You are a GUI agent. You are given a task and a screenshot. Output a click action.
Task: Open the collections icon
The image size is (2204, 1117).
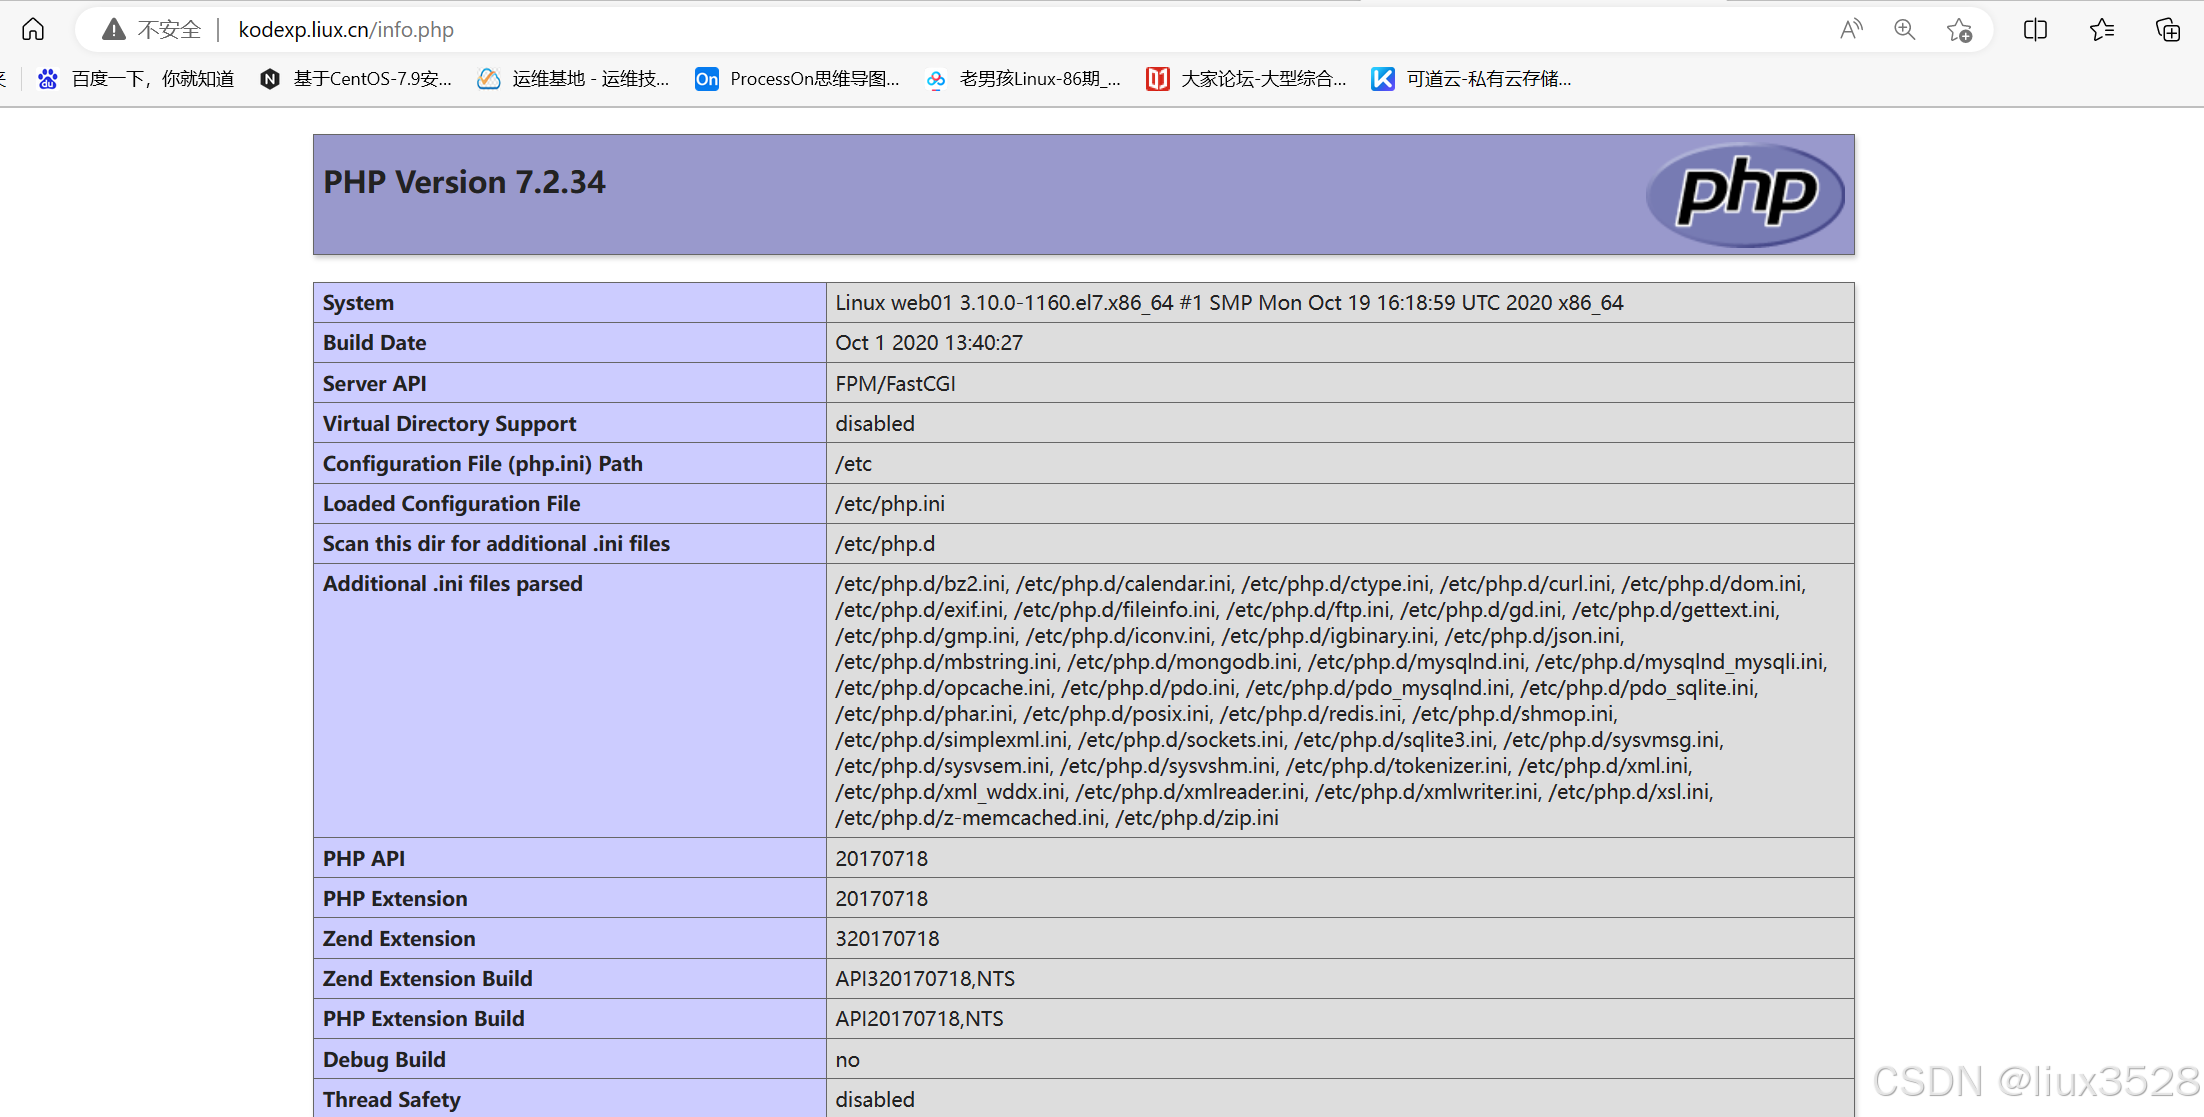click(x=2168, y=30)
